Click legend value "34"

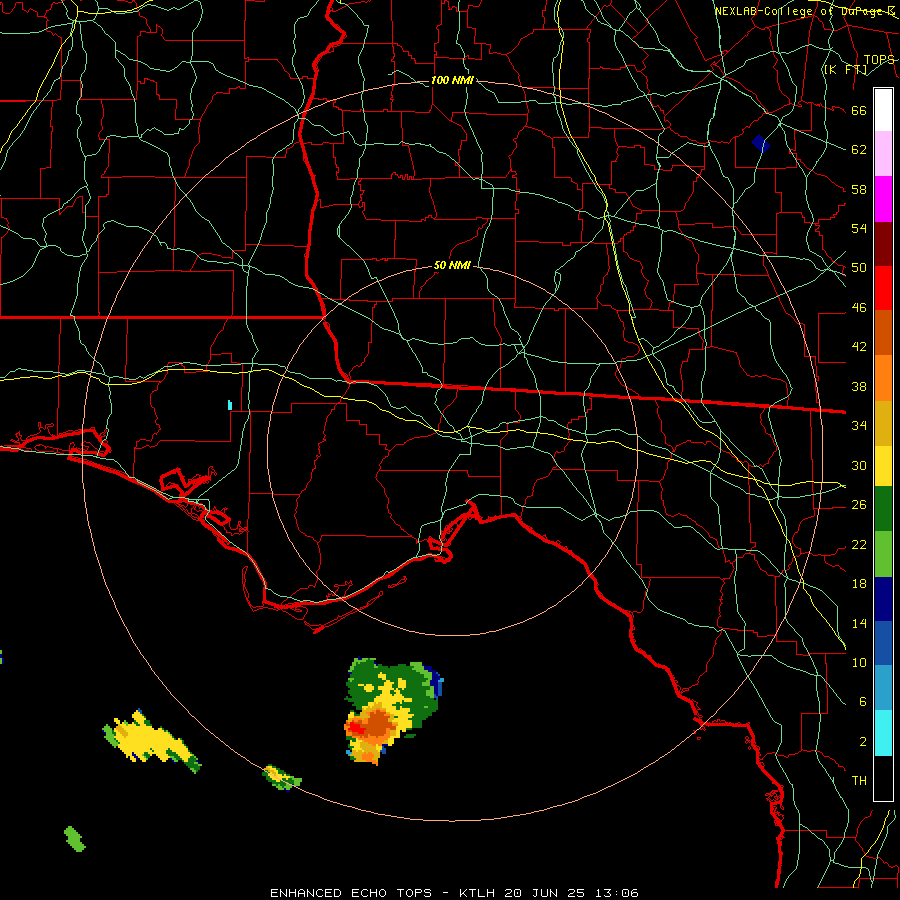859,425
